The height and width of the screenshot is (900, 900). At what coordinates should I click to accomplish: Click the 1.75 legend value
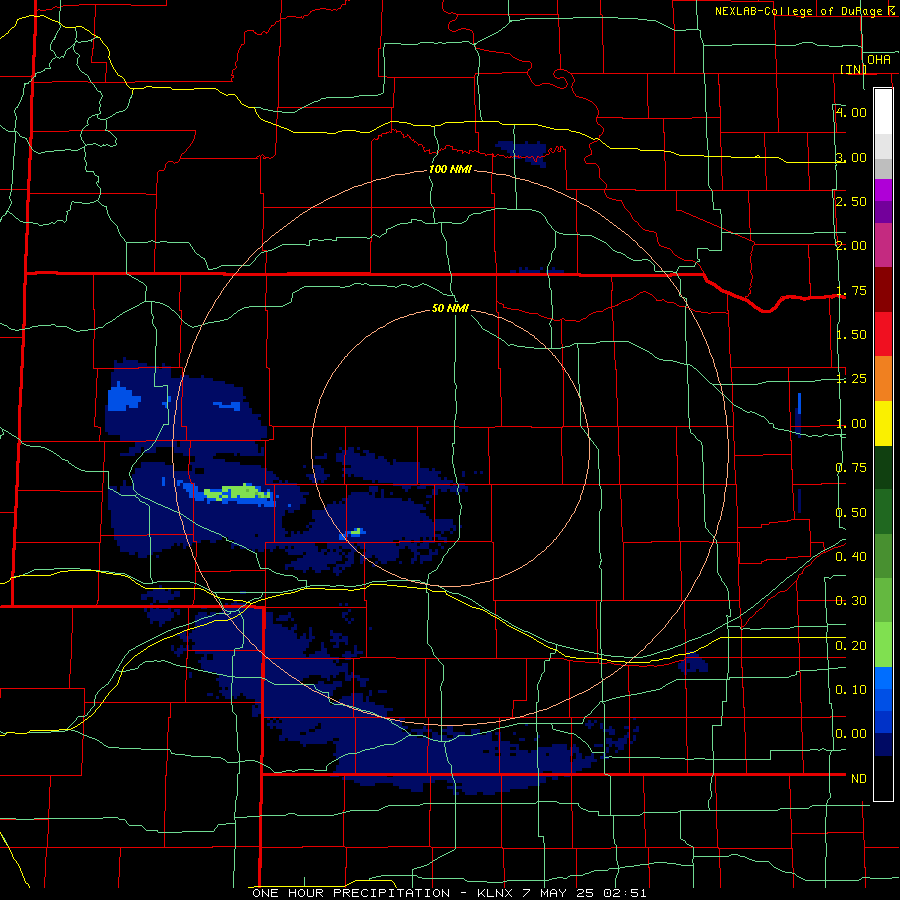(851, 290)
